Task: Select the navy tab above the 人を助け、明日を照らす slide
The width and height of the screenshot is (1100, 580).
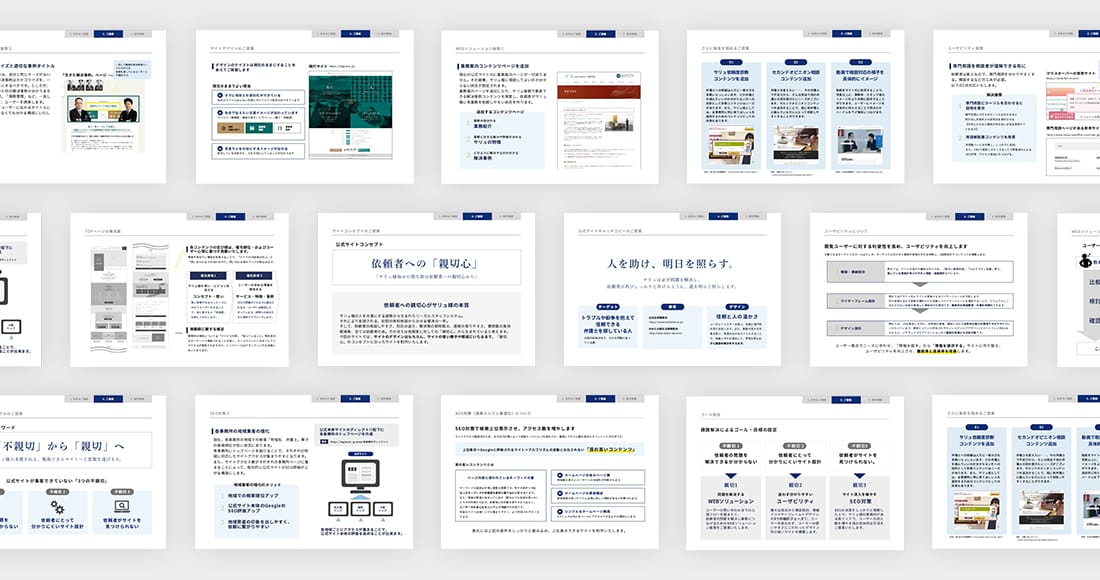Action: [x=723, y=216]
